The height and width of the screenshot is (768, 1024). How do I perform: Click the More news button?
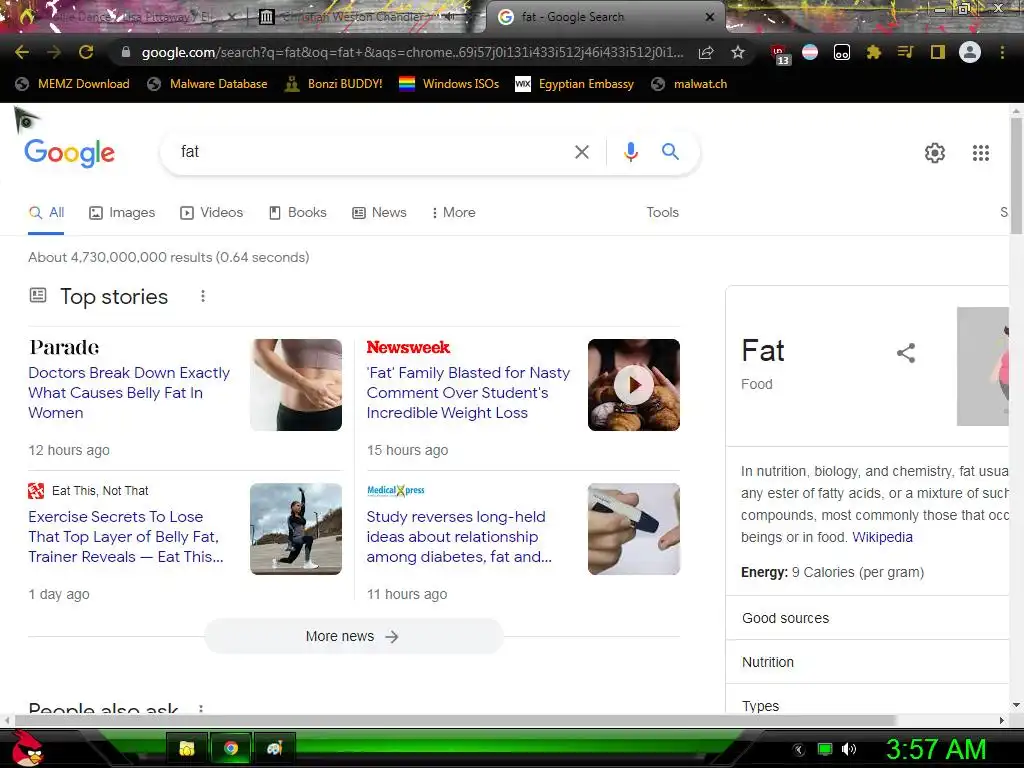[x=353, y=636]
